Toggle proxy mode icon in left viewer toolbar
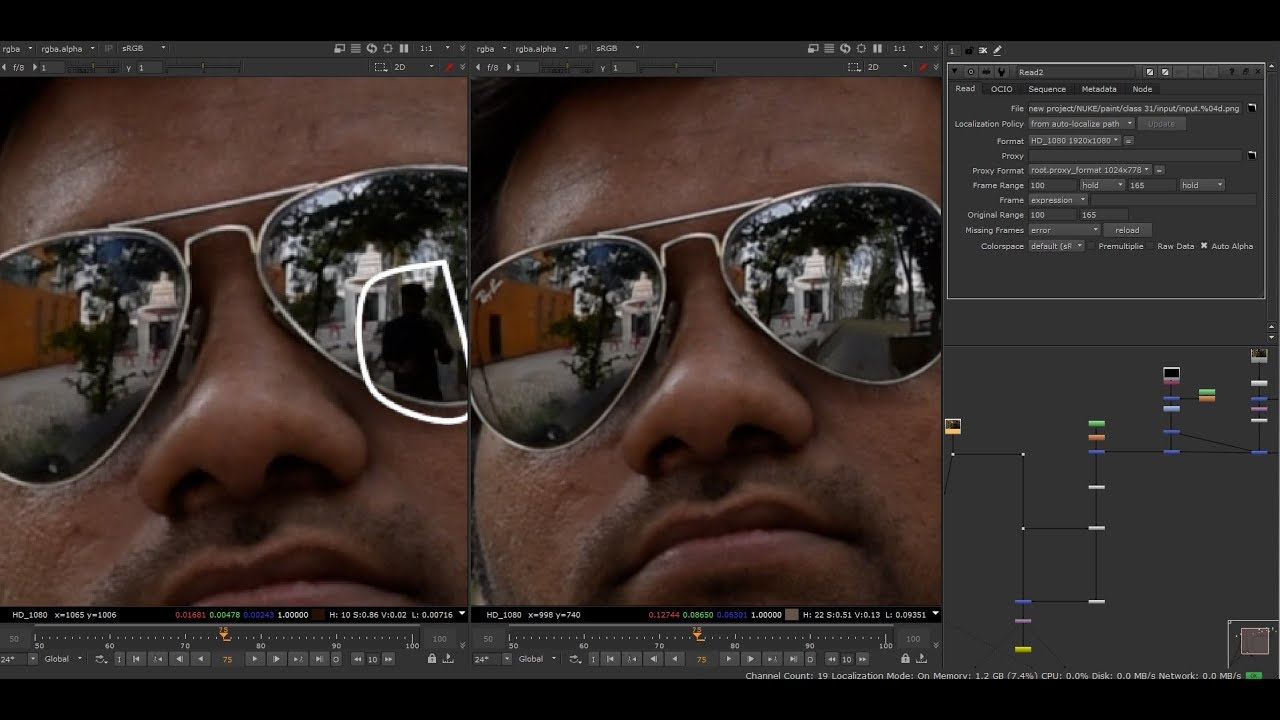1280x720 pixels. tap(339, 48)
